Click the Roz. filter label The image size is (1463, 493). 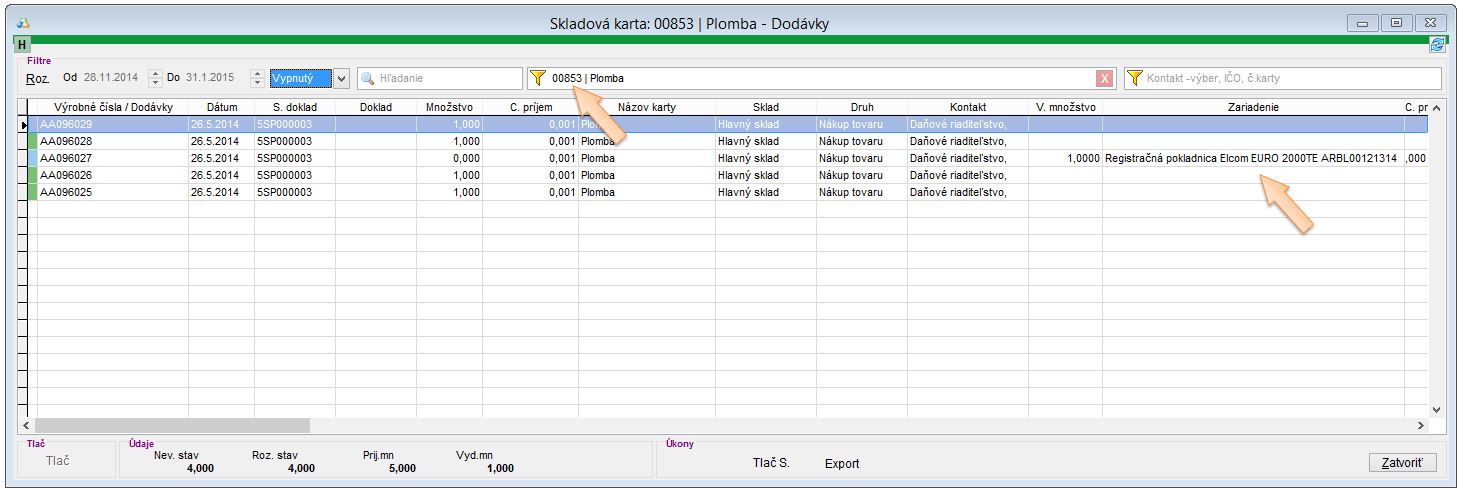tap(36, 78)
